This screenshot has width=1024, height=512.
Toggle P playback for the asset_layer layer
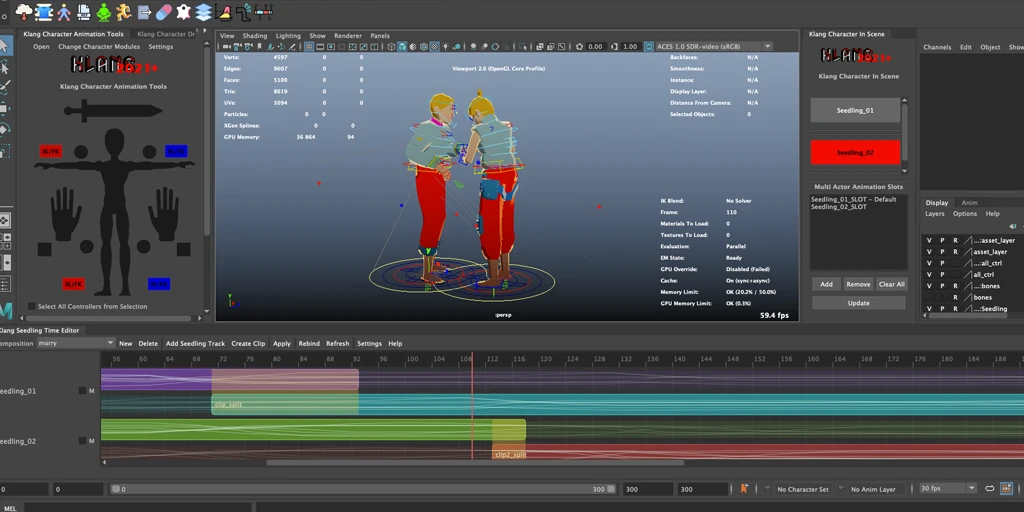click(x=942, y=251)
